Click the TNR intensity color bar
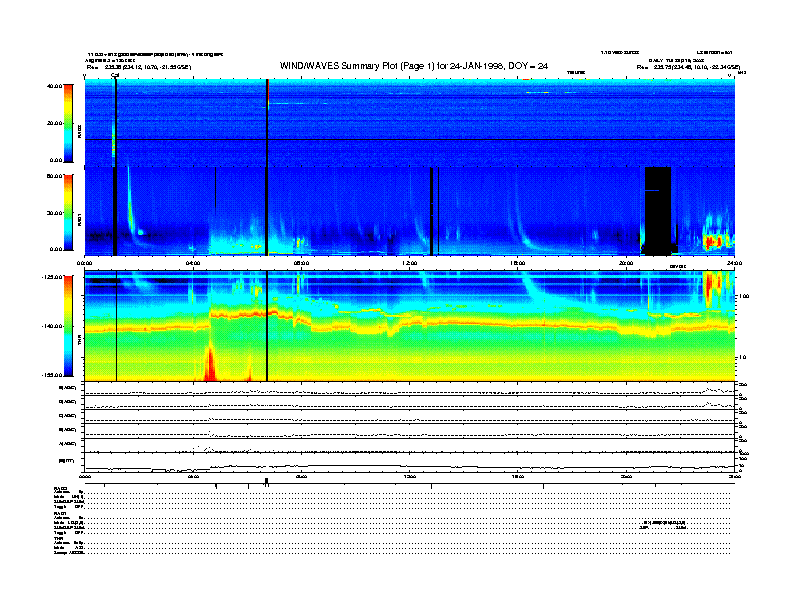The width and height of the screenshot is (792, 612). [68, 326]
